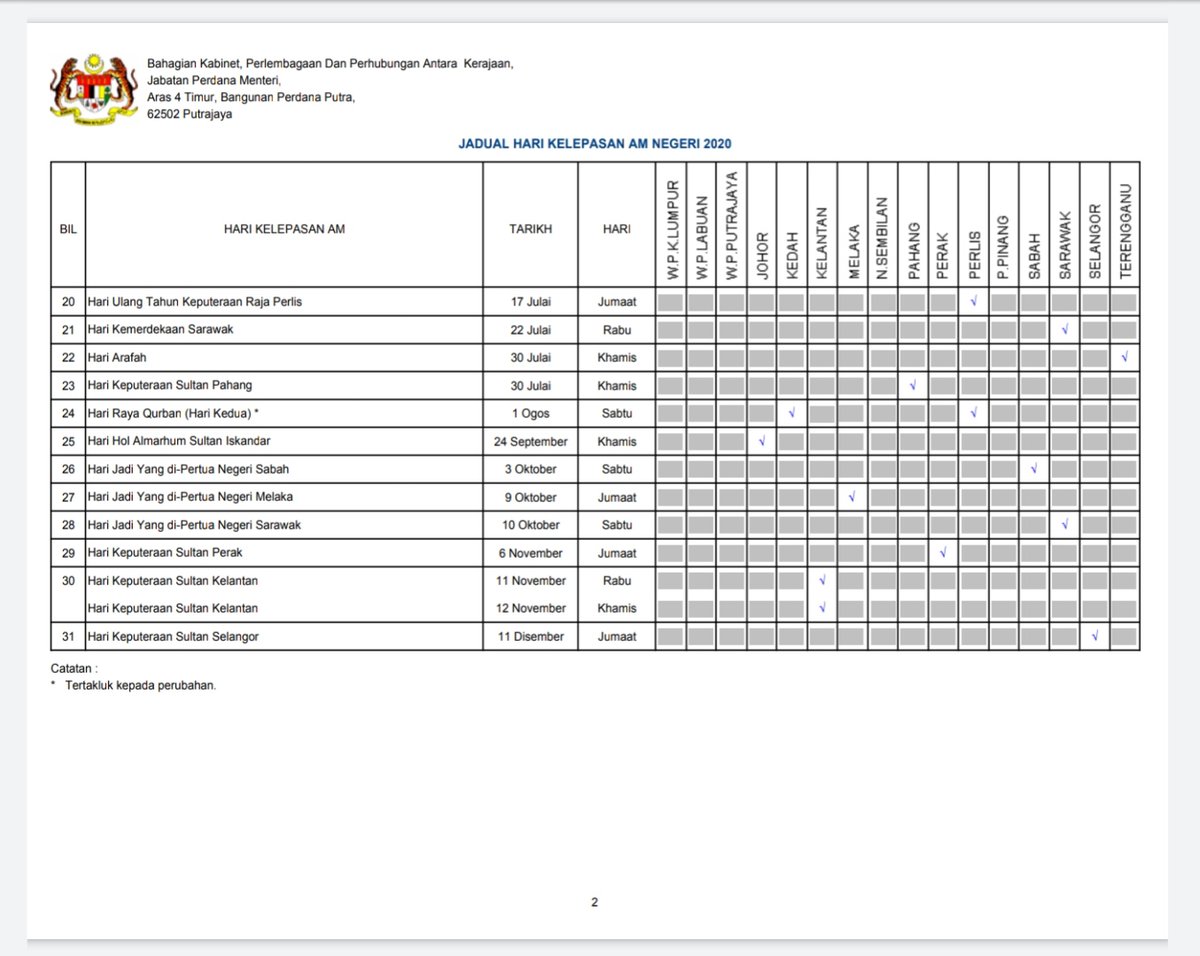Image resolution: width=1200 pixels, height=956 pixels.
Task: Click the Selangor checkmark for 11 Disember
Action: point(1095,637)
